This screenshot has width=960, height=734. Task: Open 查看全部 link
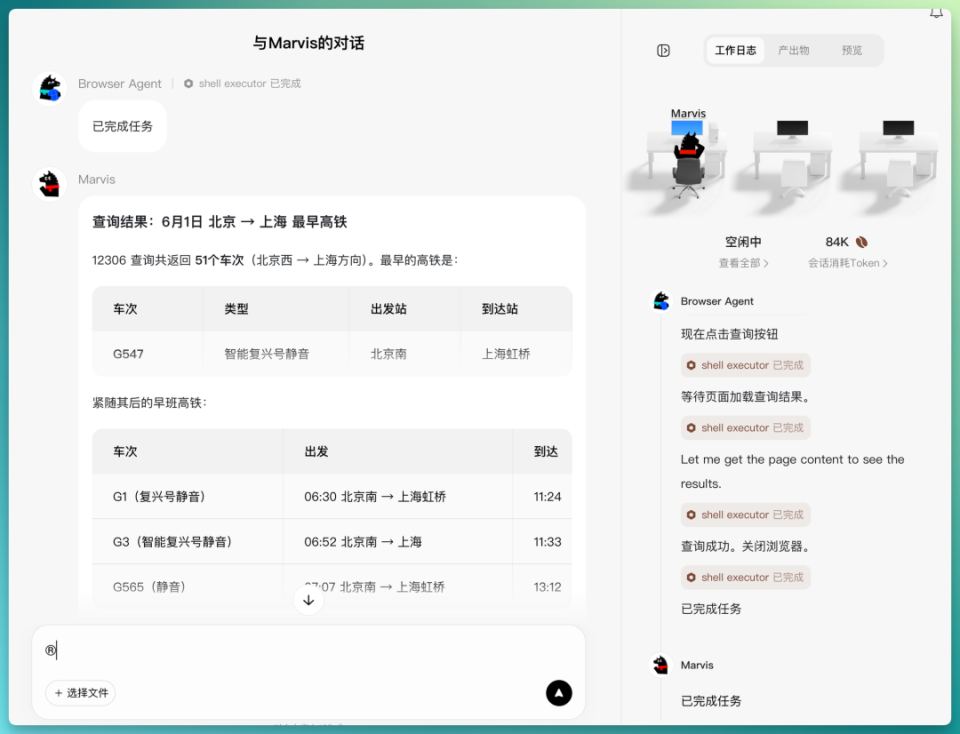743,263
